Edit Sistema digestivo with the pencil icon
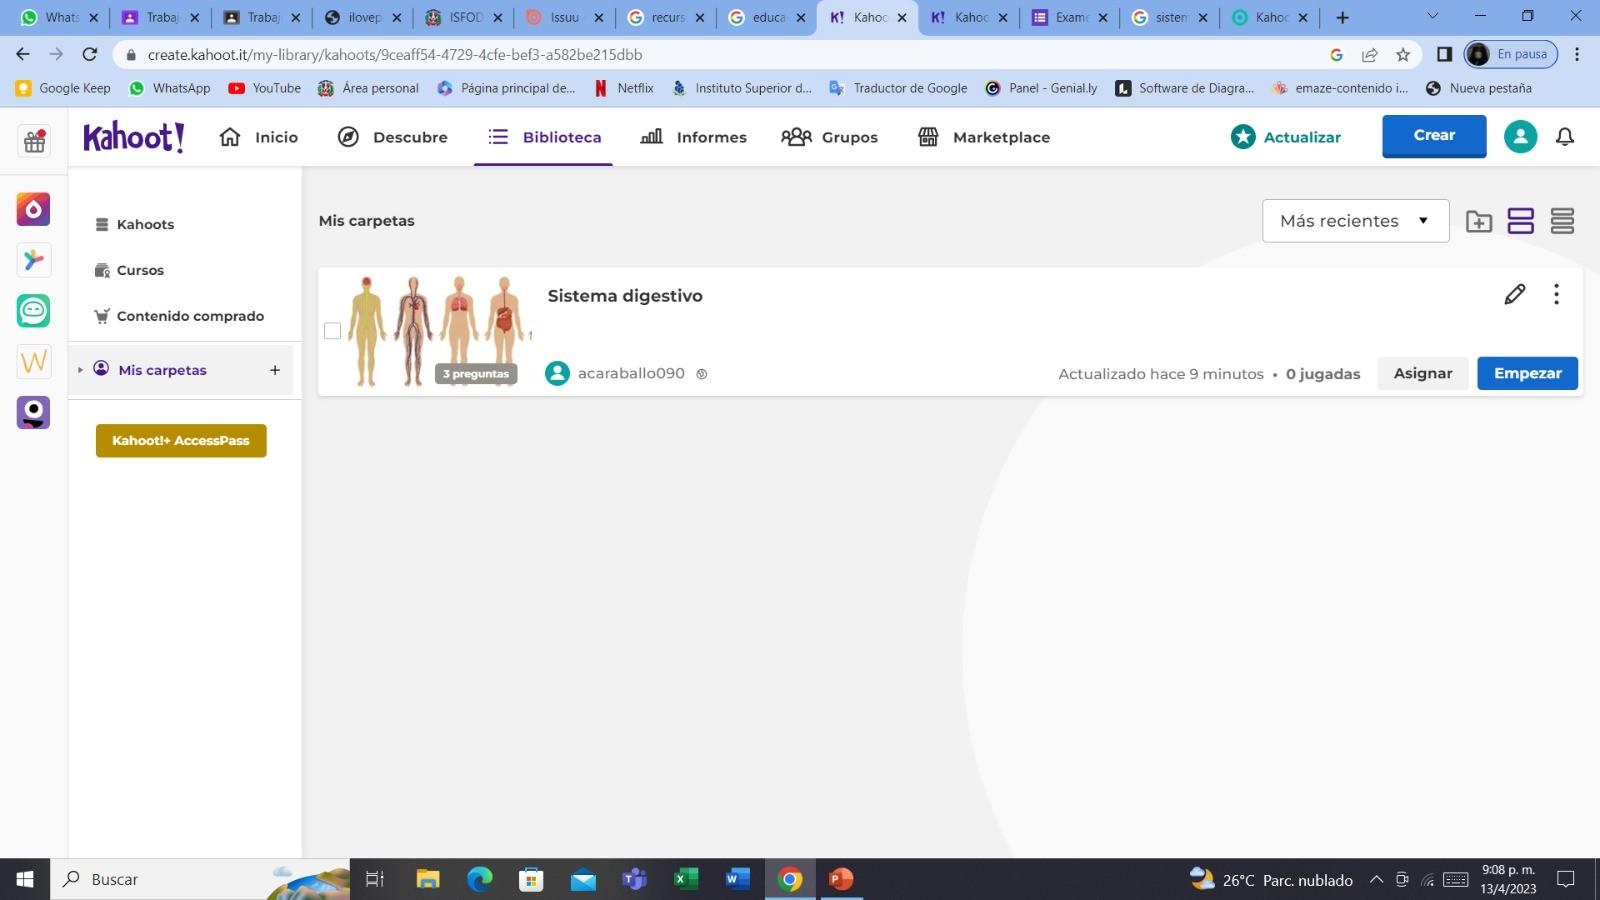The width and height of the screenshot is (1600, 900). tap(1515, 294)
